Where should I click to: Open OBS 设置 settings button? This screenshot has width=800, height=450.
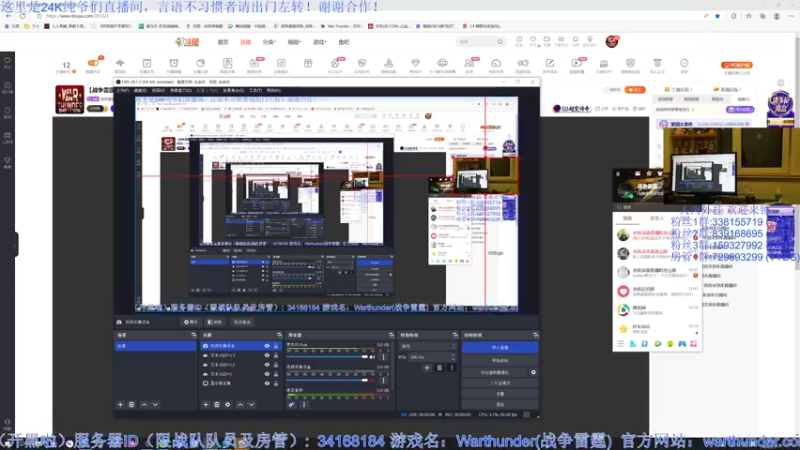(500, 394)
